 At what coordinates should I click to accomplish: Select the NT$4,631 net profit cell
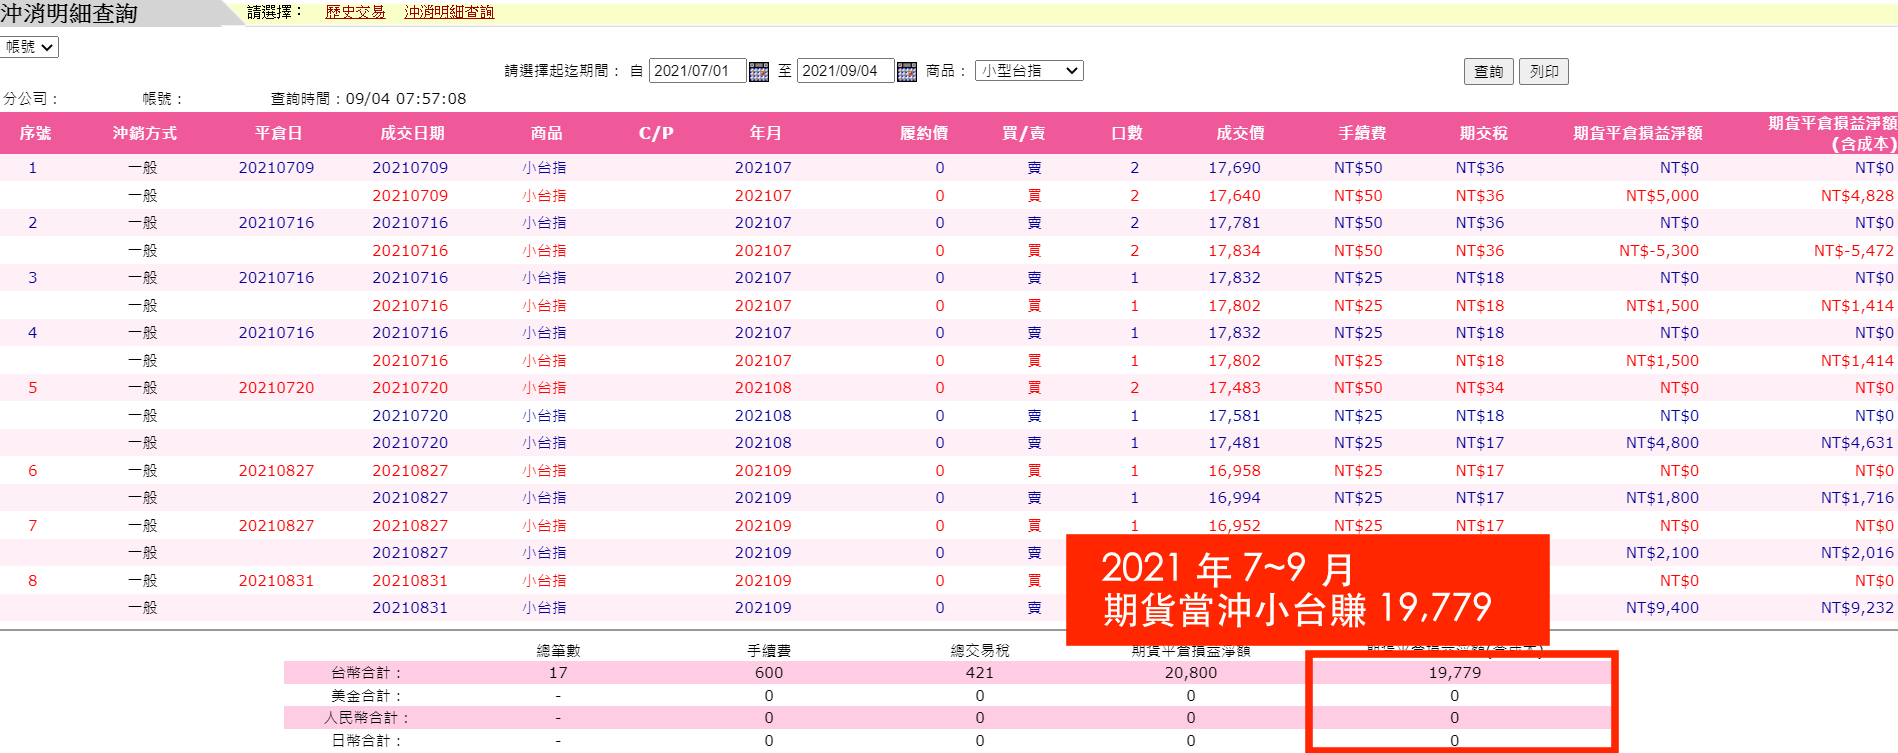[1857, 443]
